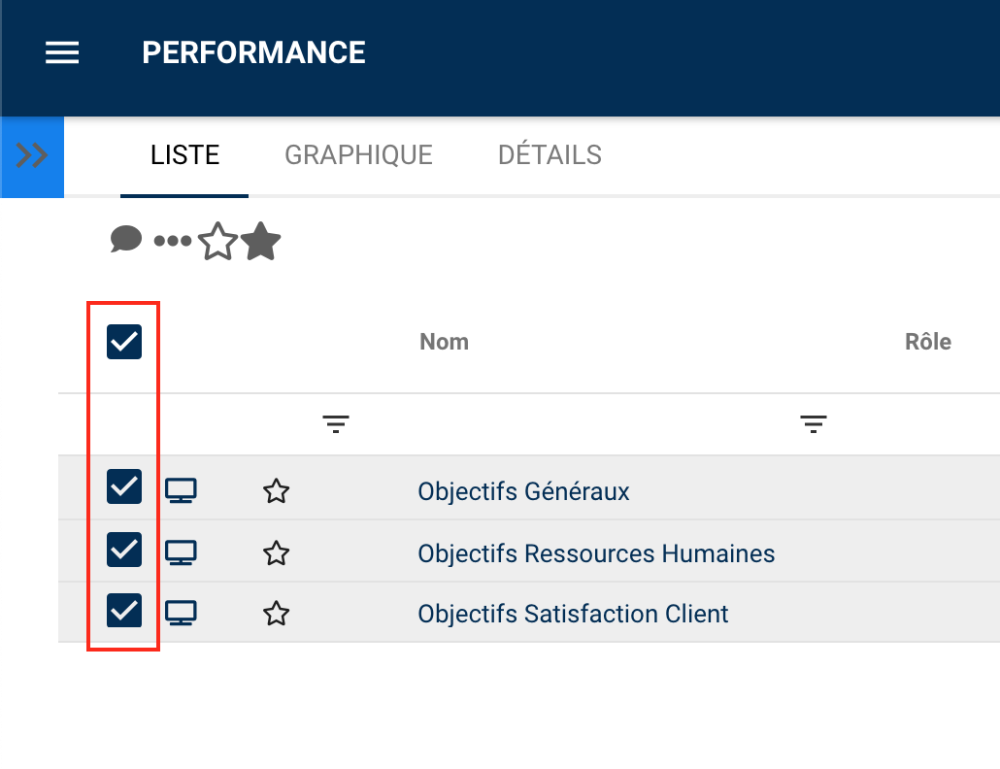
Task: Star the Objectifs Satisfaction Client row
Action: click(x=276, y=613)
